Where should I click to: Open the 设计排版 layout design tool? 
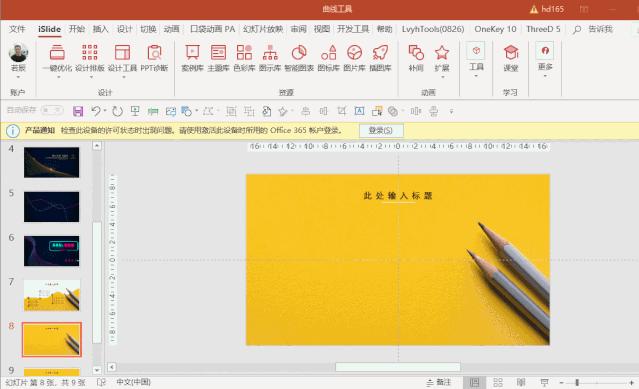pos(90,57)
